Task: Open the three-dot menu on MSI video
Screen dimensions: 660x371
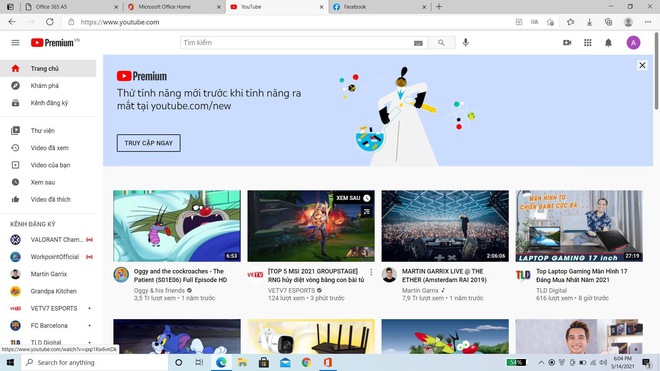Action: [371, 272]
